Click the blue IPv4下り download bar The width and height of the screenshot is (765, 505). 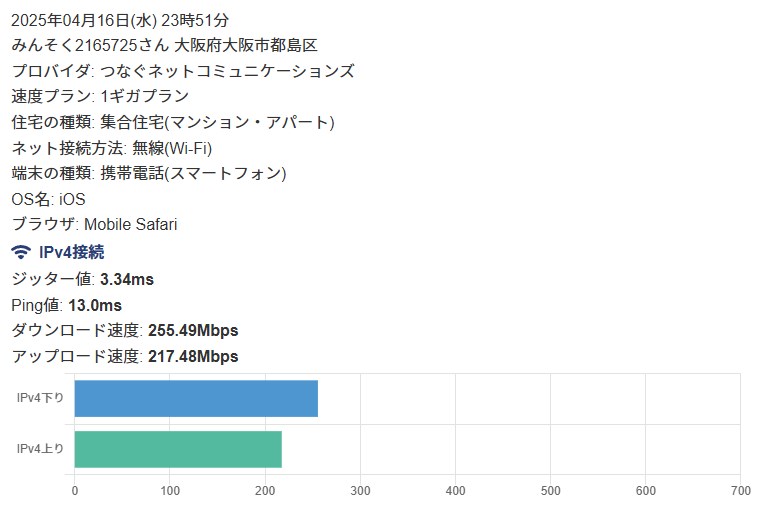tap(196, 398)
